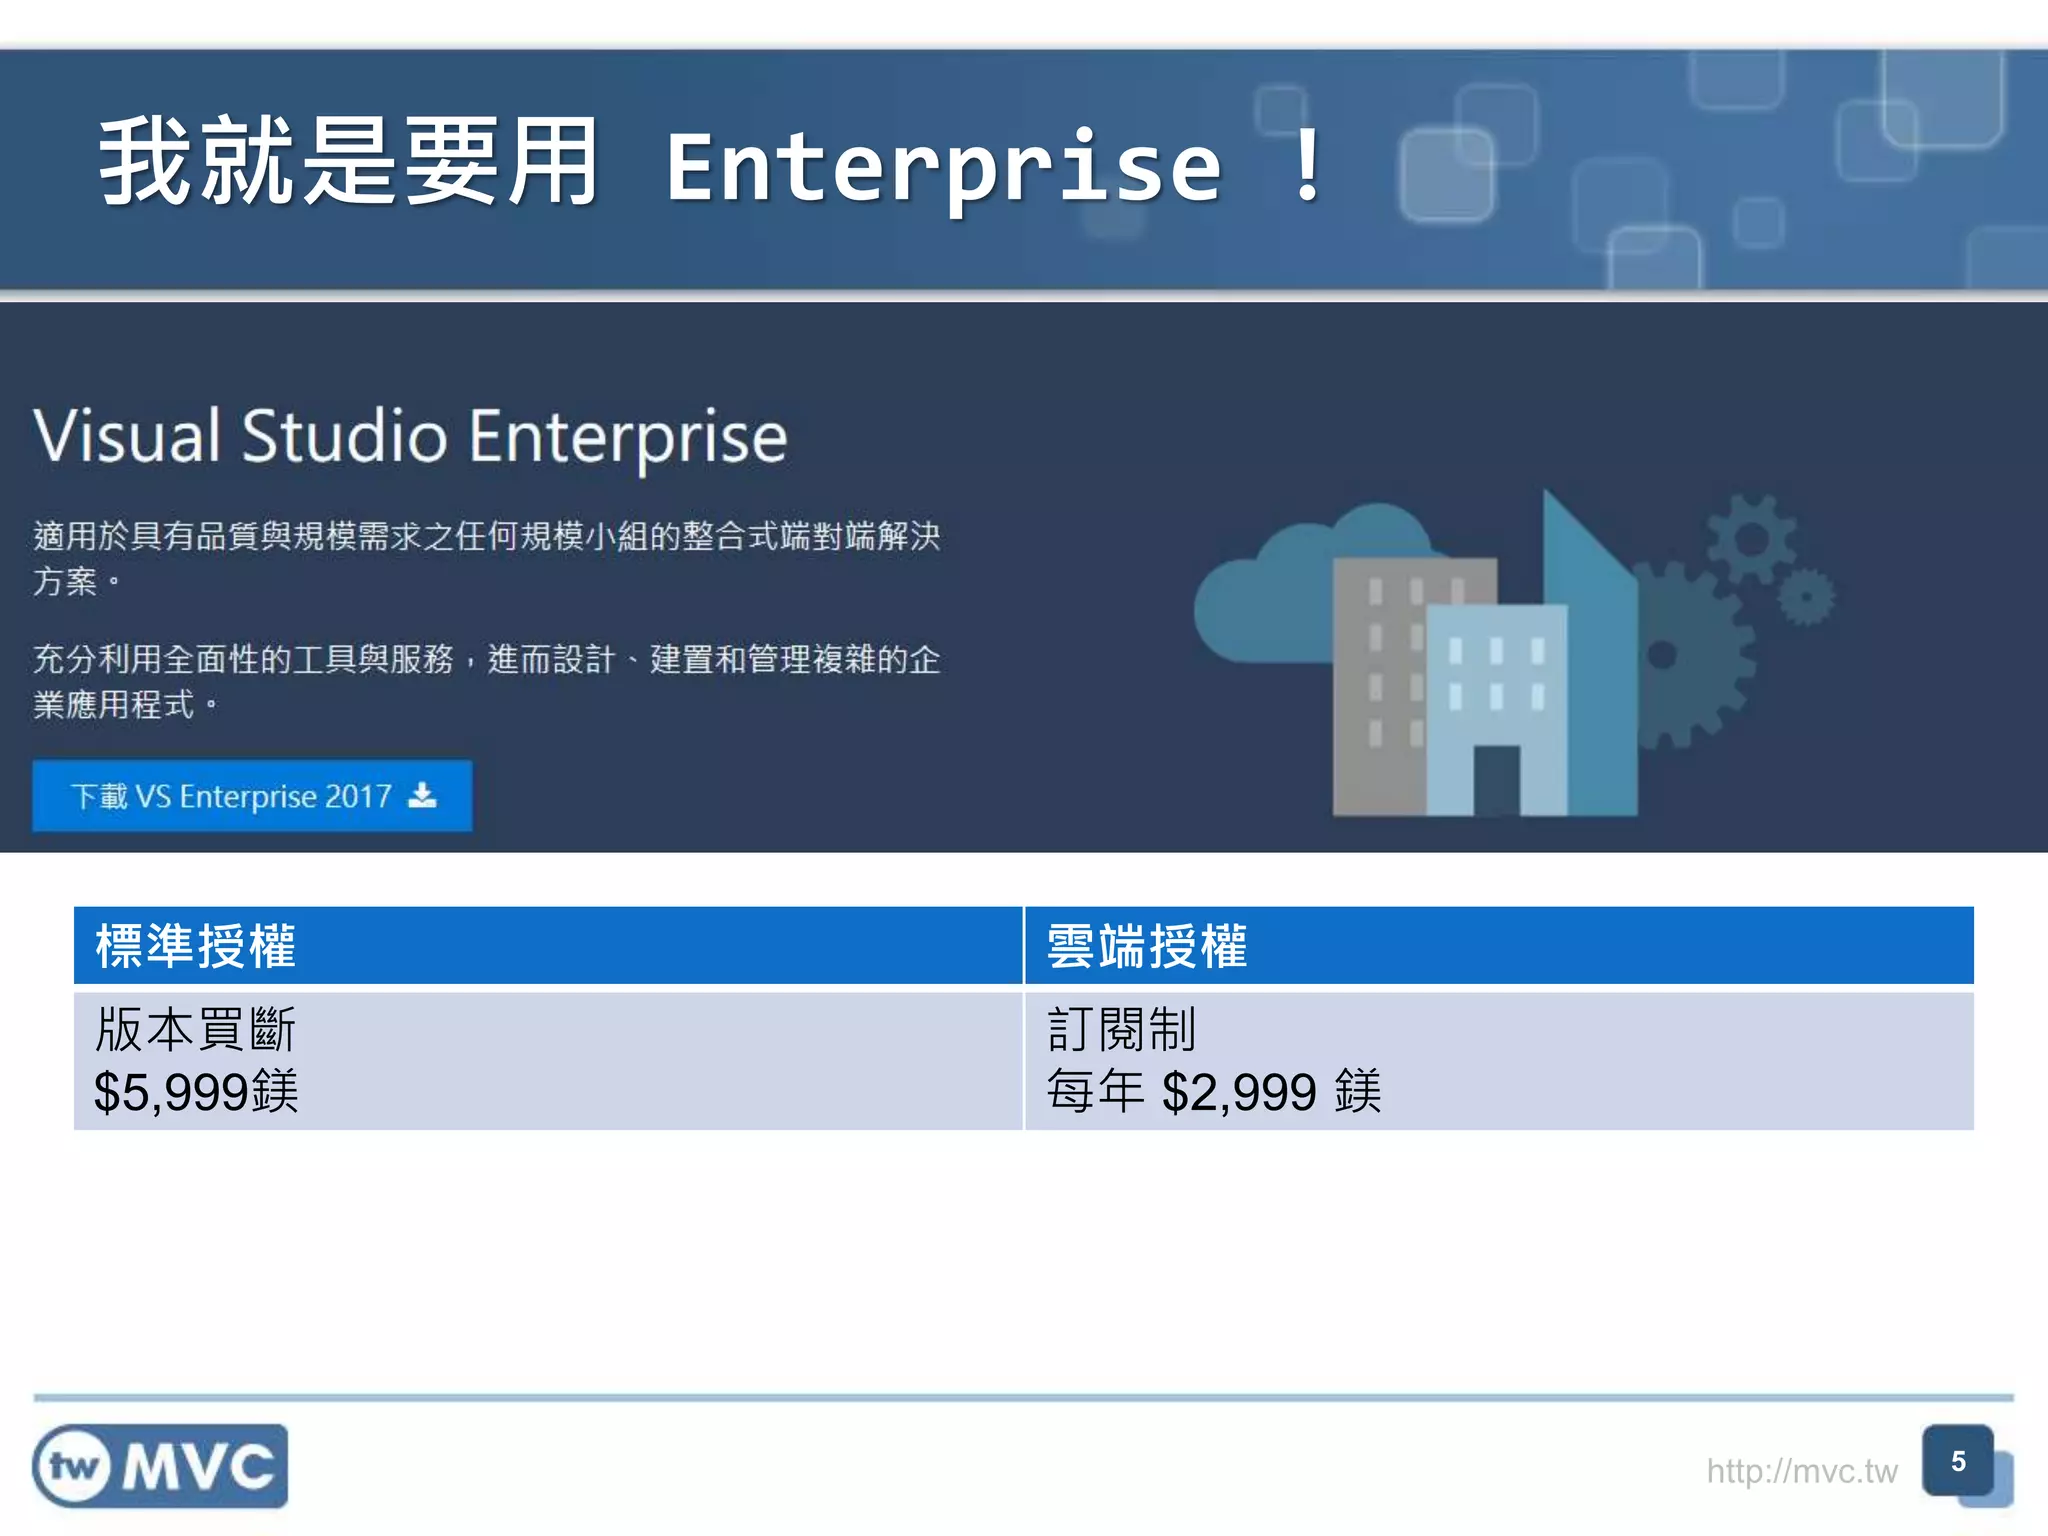Click the 標準授權 table header
2048x1536 pixels.
(548, 946)
